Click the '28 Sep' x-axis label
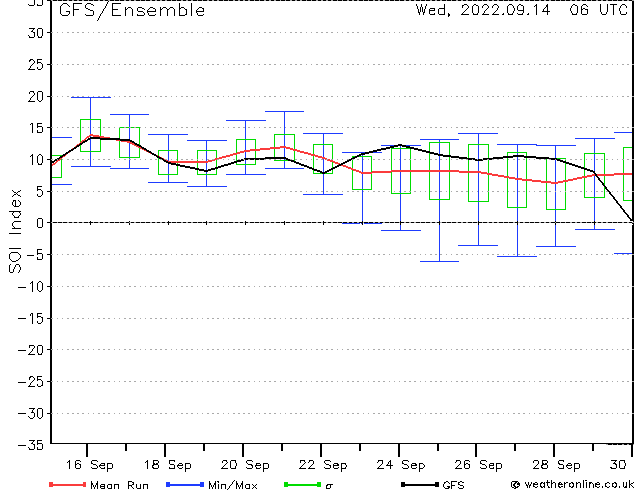Screen dimensions: 634x490 tap(556, 465)
